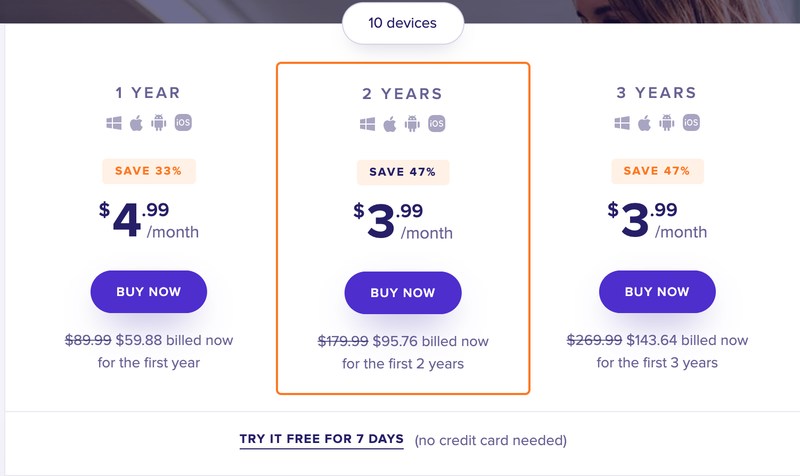
Task: Click Android icon under 3 Years plan
Action: (667, 123)
